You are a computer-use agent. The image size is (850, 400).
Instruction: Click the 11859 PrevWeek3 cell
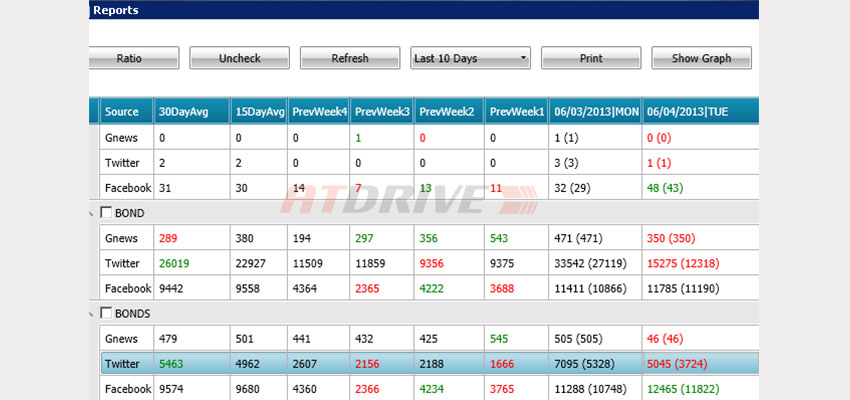382,263
